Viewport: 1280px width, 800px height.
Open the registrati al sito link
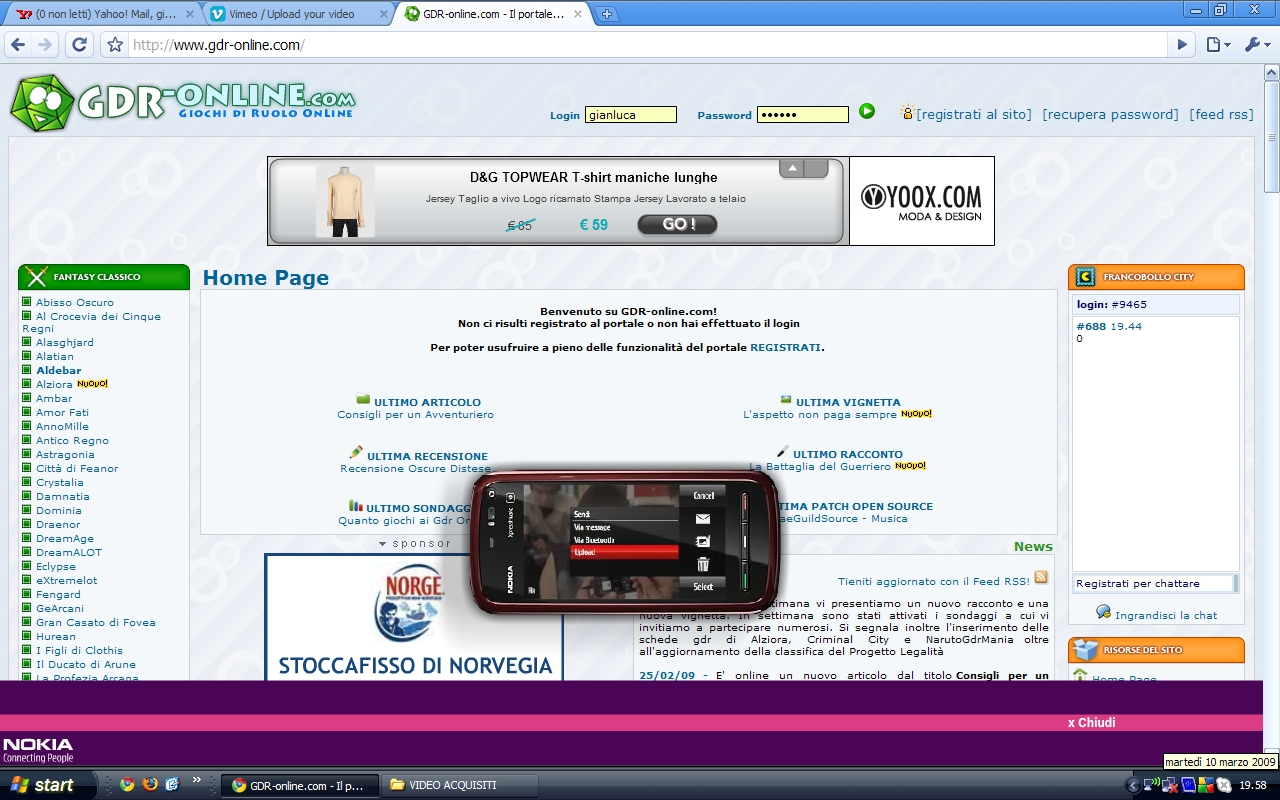pyautogui.click(x=973, y=114)
